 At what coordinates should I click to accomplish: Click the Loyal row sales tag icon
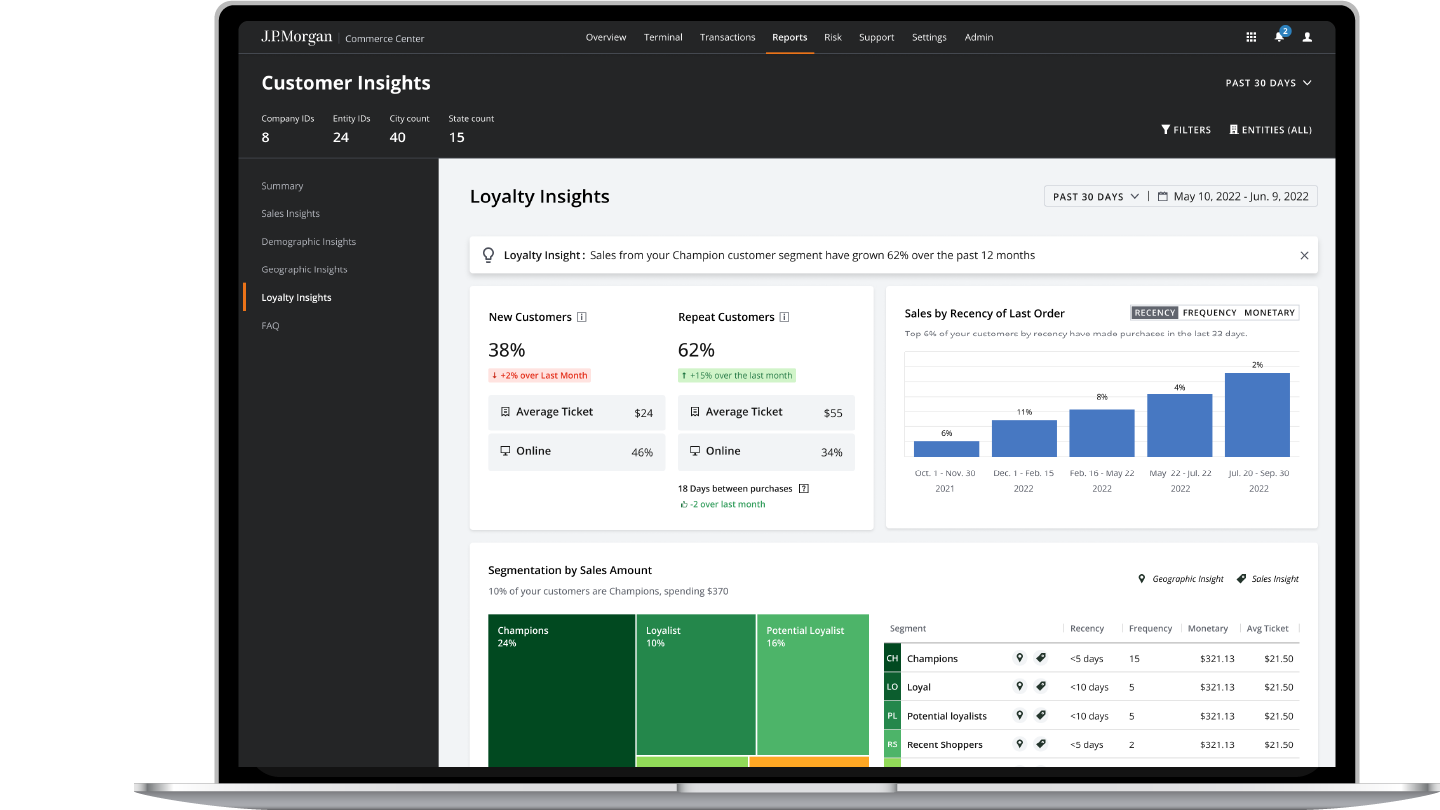tap(1041, 687)
